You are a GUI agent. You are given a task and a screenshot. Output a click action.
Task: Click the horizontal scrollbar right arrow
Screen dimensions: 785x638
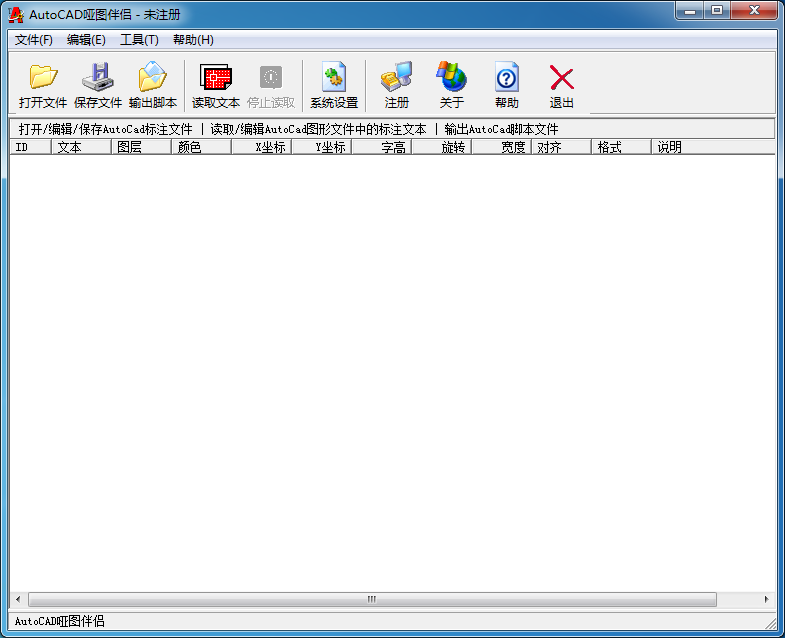point(766,600)
